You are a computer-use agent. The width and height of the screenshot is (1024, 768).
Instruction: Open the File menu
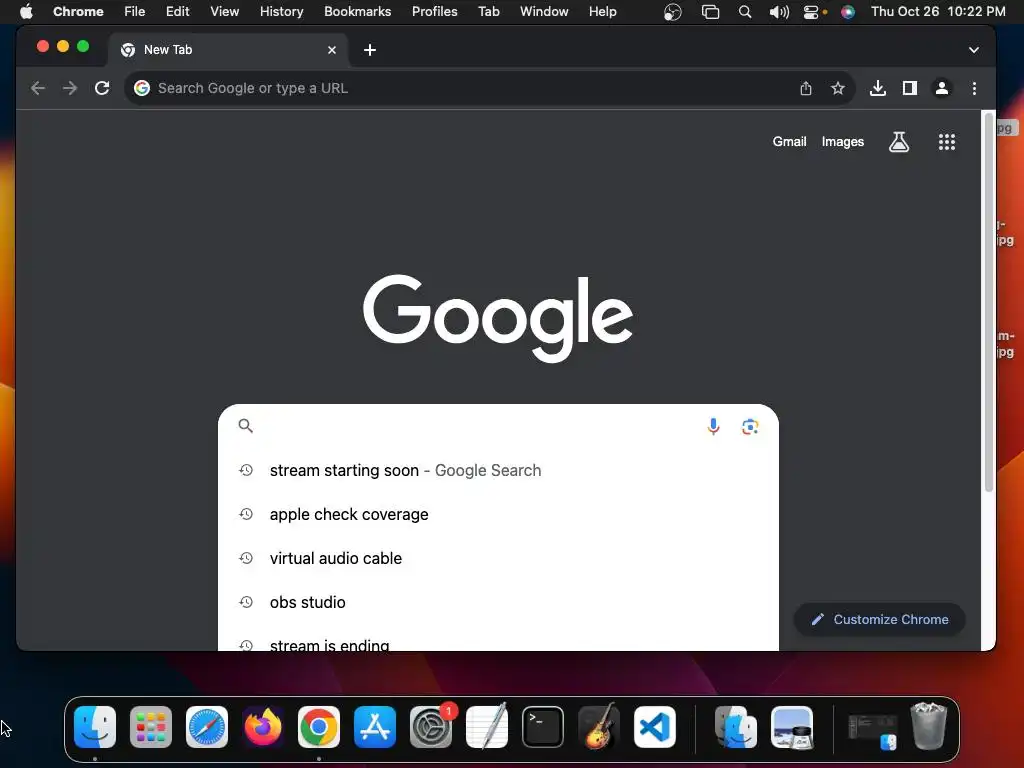point(135,12)
